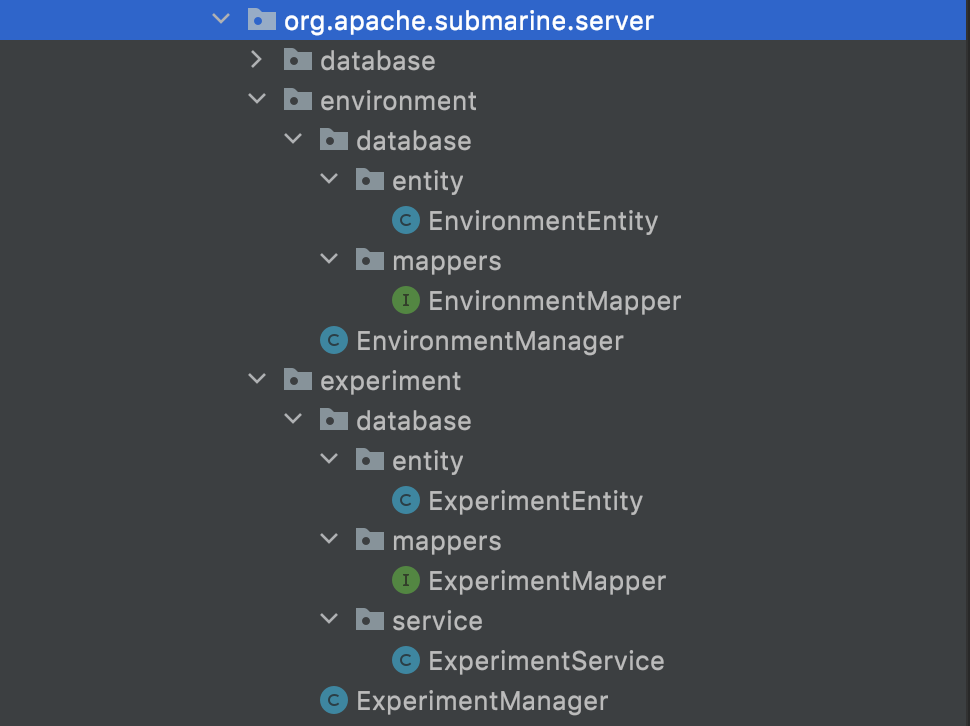Image resolution: width=970 pixels, height=726 pixels.
Task: Click the experiment package folder icon
Action: 298,380
